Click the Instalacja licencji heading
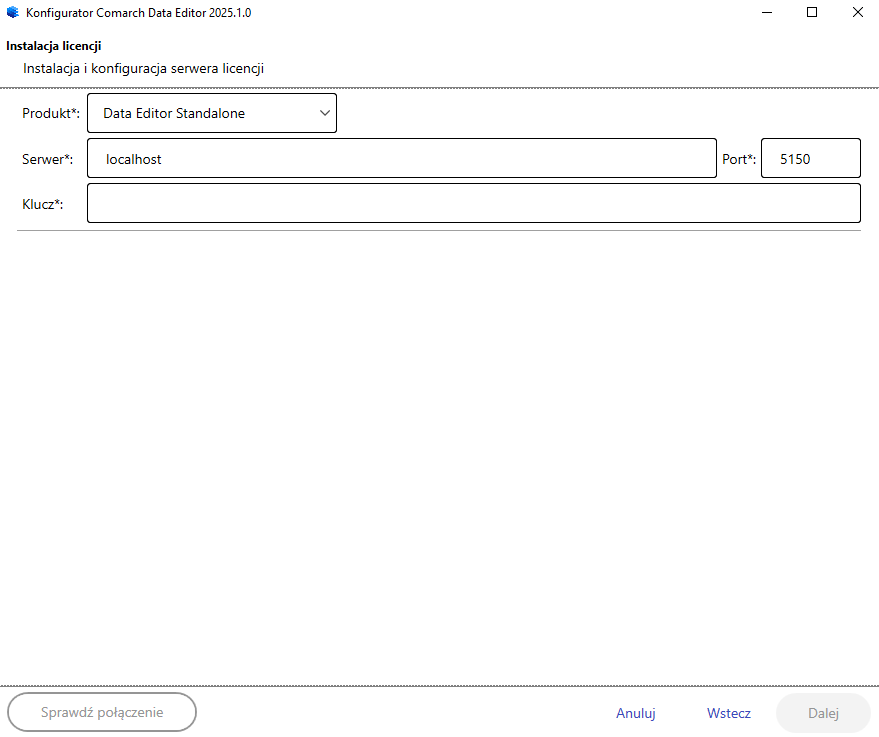This screenshot has height=737, width=879. point(54,46)
